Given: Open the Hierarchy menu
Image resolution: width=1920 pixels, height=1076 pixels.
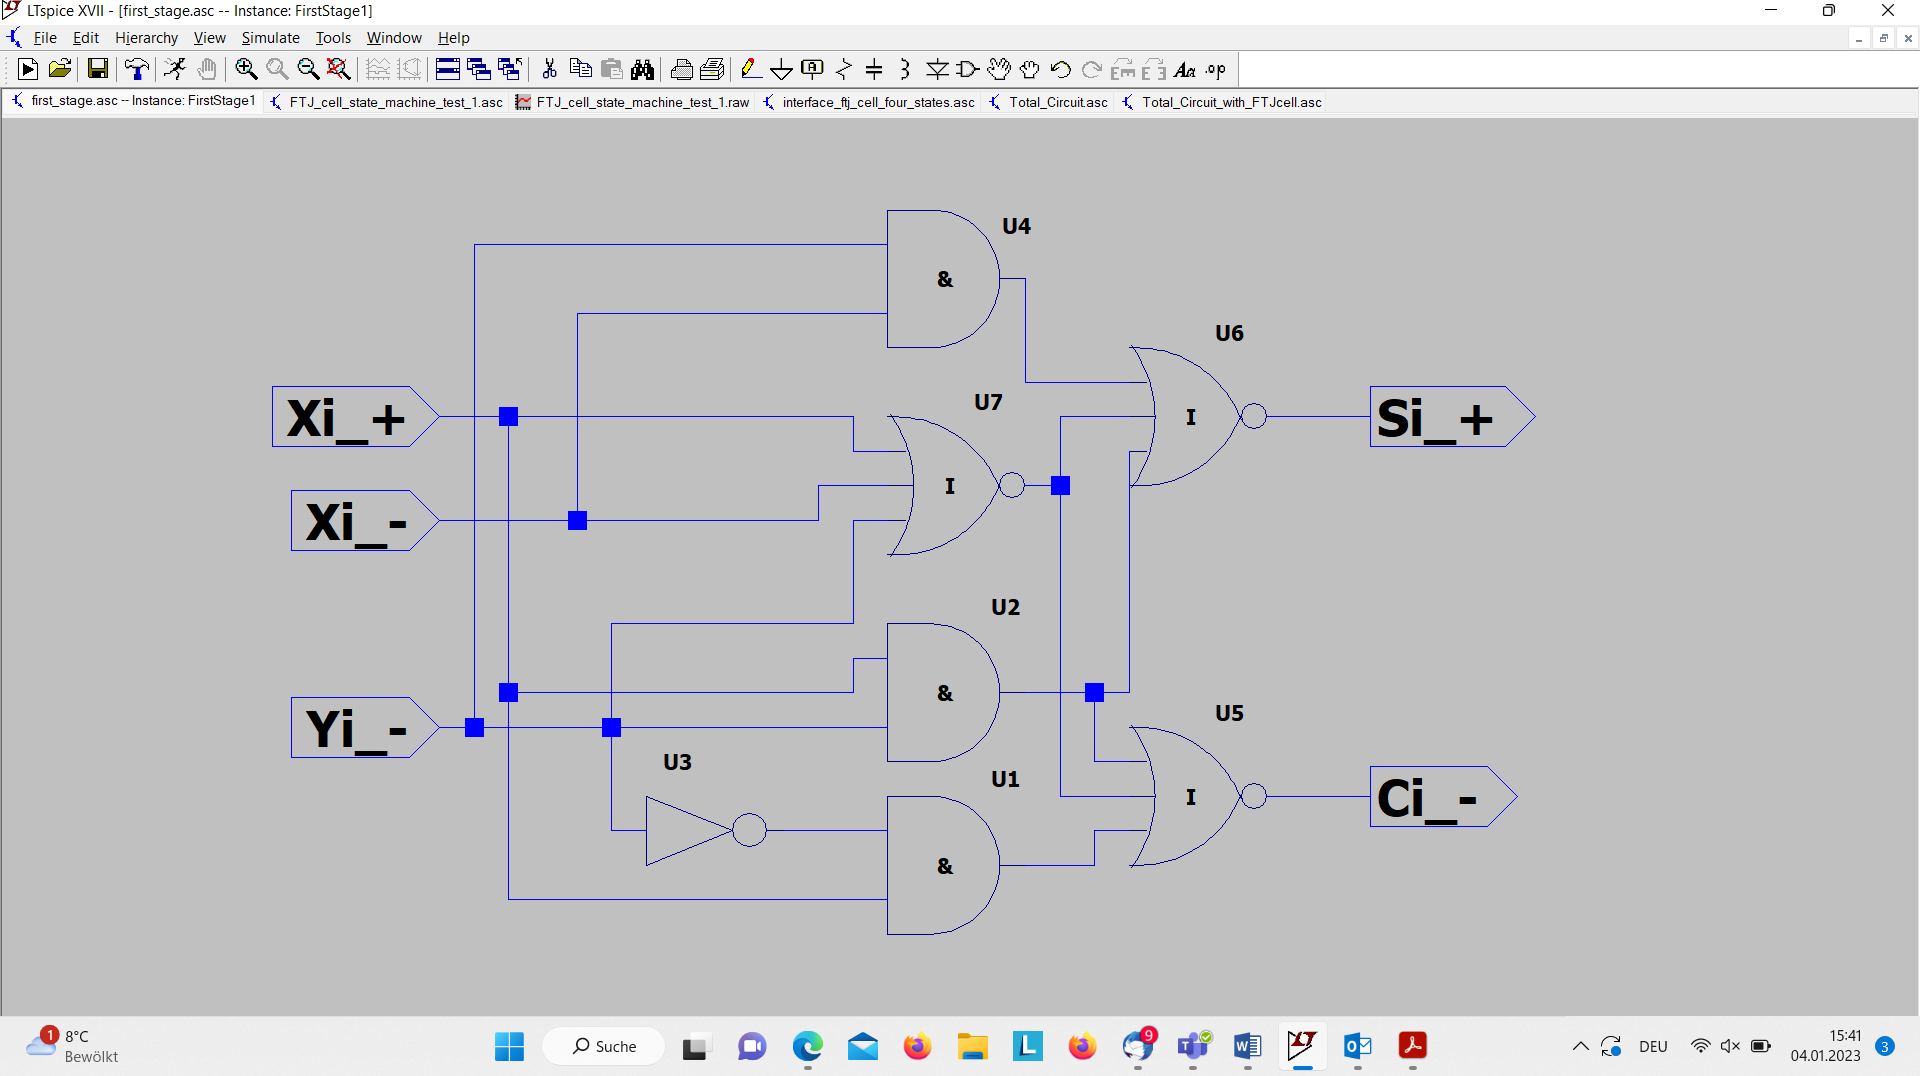Looking at the screenshot, I should pyautogui.click(x=146, y=38).
